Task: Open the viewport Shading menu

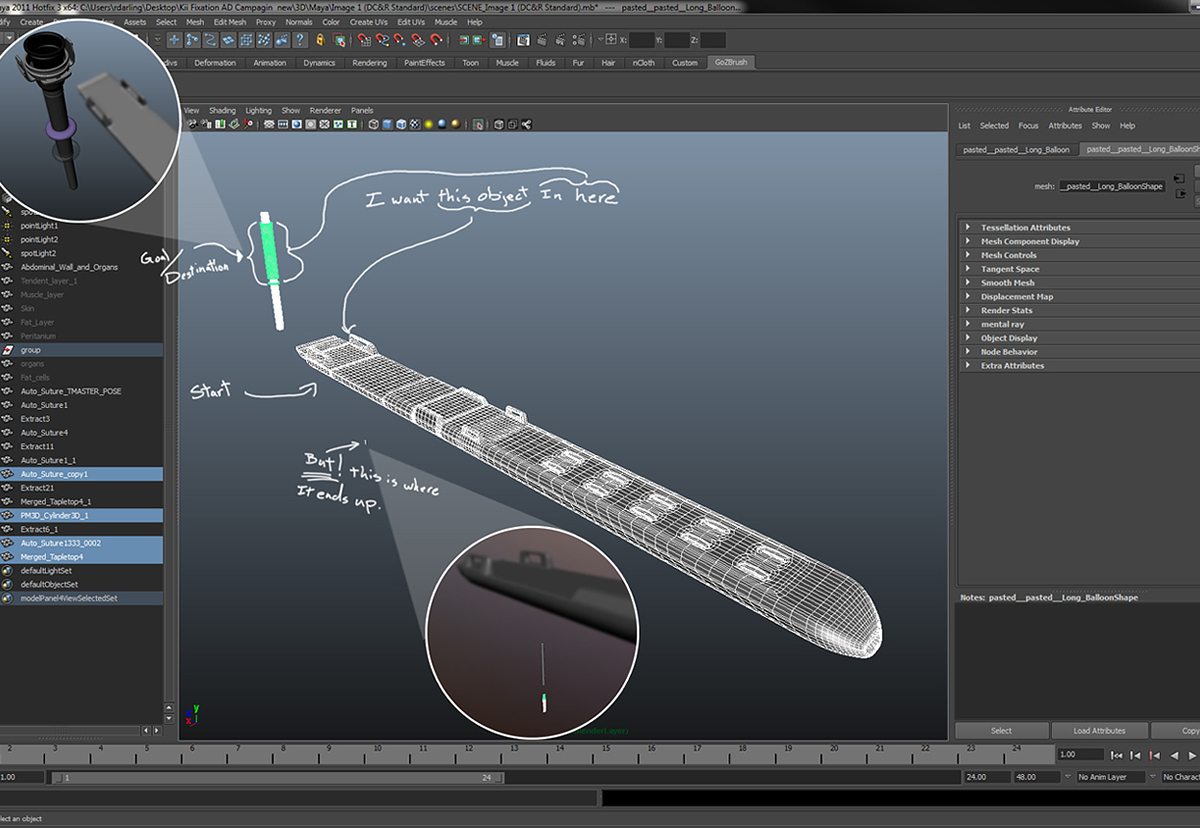Action: tap(222, 111)
